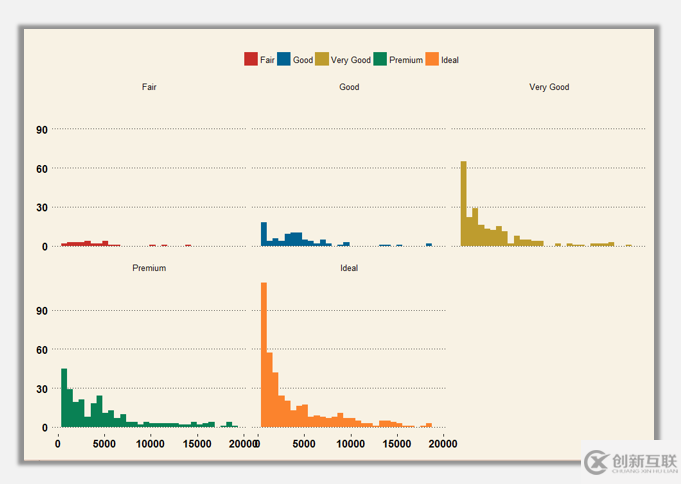Click the tallest gold bar in Very Good histogram

tap(463, 204)
